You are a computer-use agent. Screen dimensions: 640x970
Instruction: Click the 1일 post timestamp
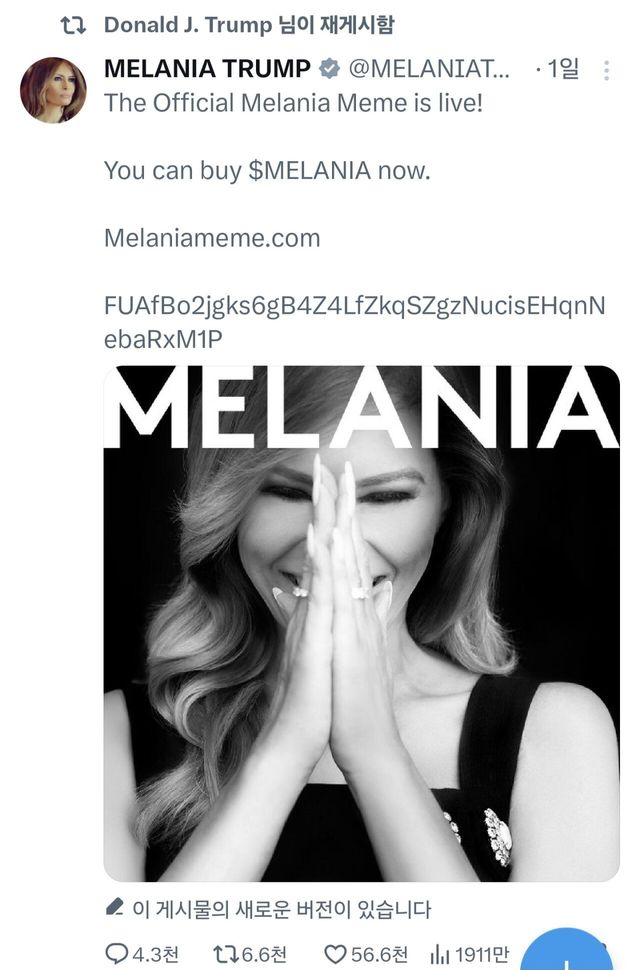562,69
